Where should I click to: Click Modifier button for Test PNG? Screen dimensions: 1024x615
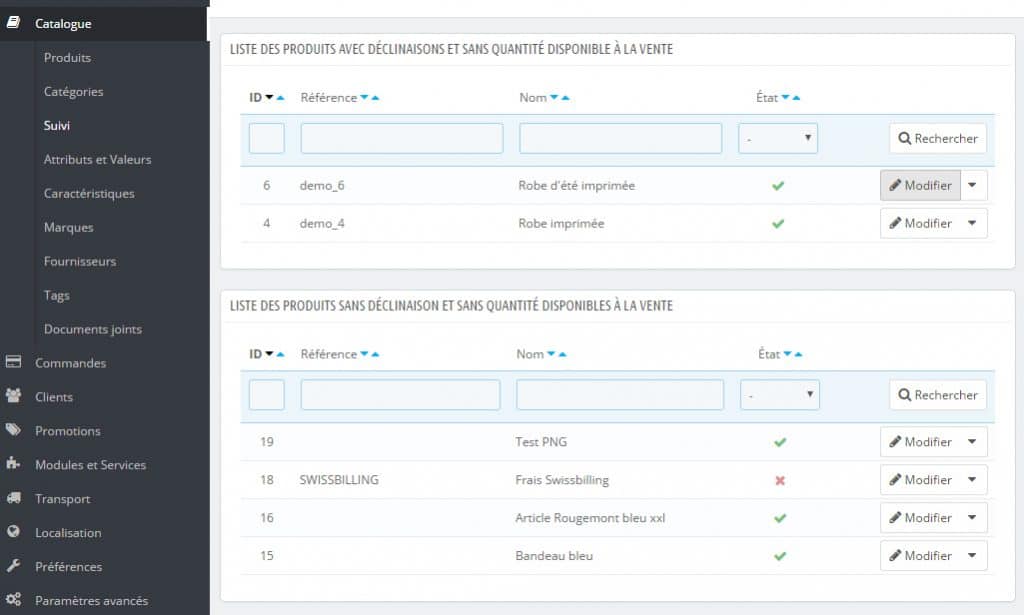click(x=920, y=442)
